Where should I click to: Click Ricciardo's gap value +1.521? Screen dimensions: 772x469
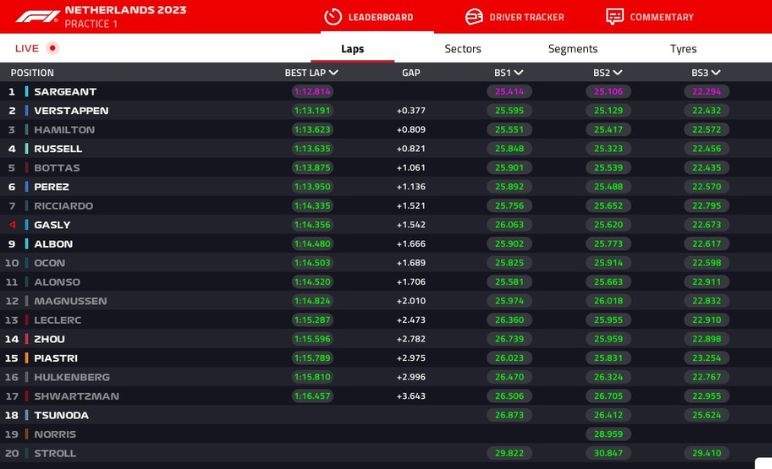point(411,206)
